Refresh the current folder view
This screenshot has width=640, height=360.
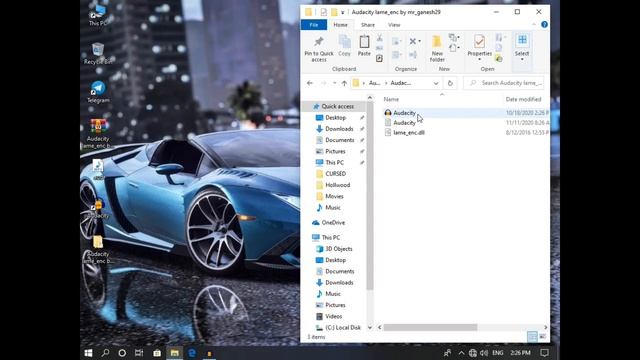(x=450, y=83)
